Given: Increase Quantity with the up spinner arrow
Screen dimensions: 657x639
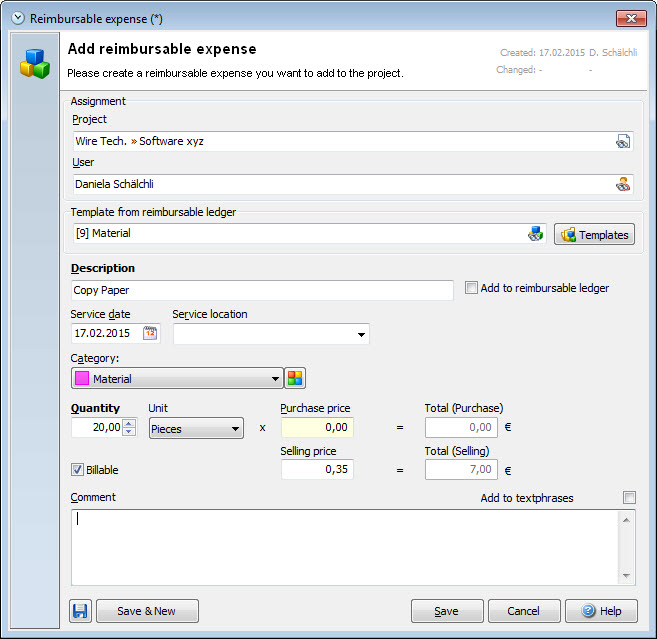Looking at the screenshot, I should point(129,423).
